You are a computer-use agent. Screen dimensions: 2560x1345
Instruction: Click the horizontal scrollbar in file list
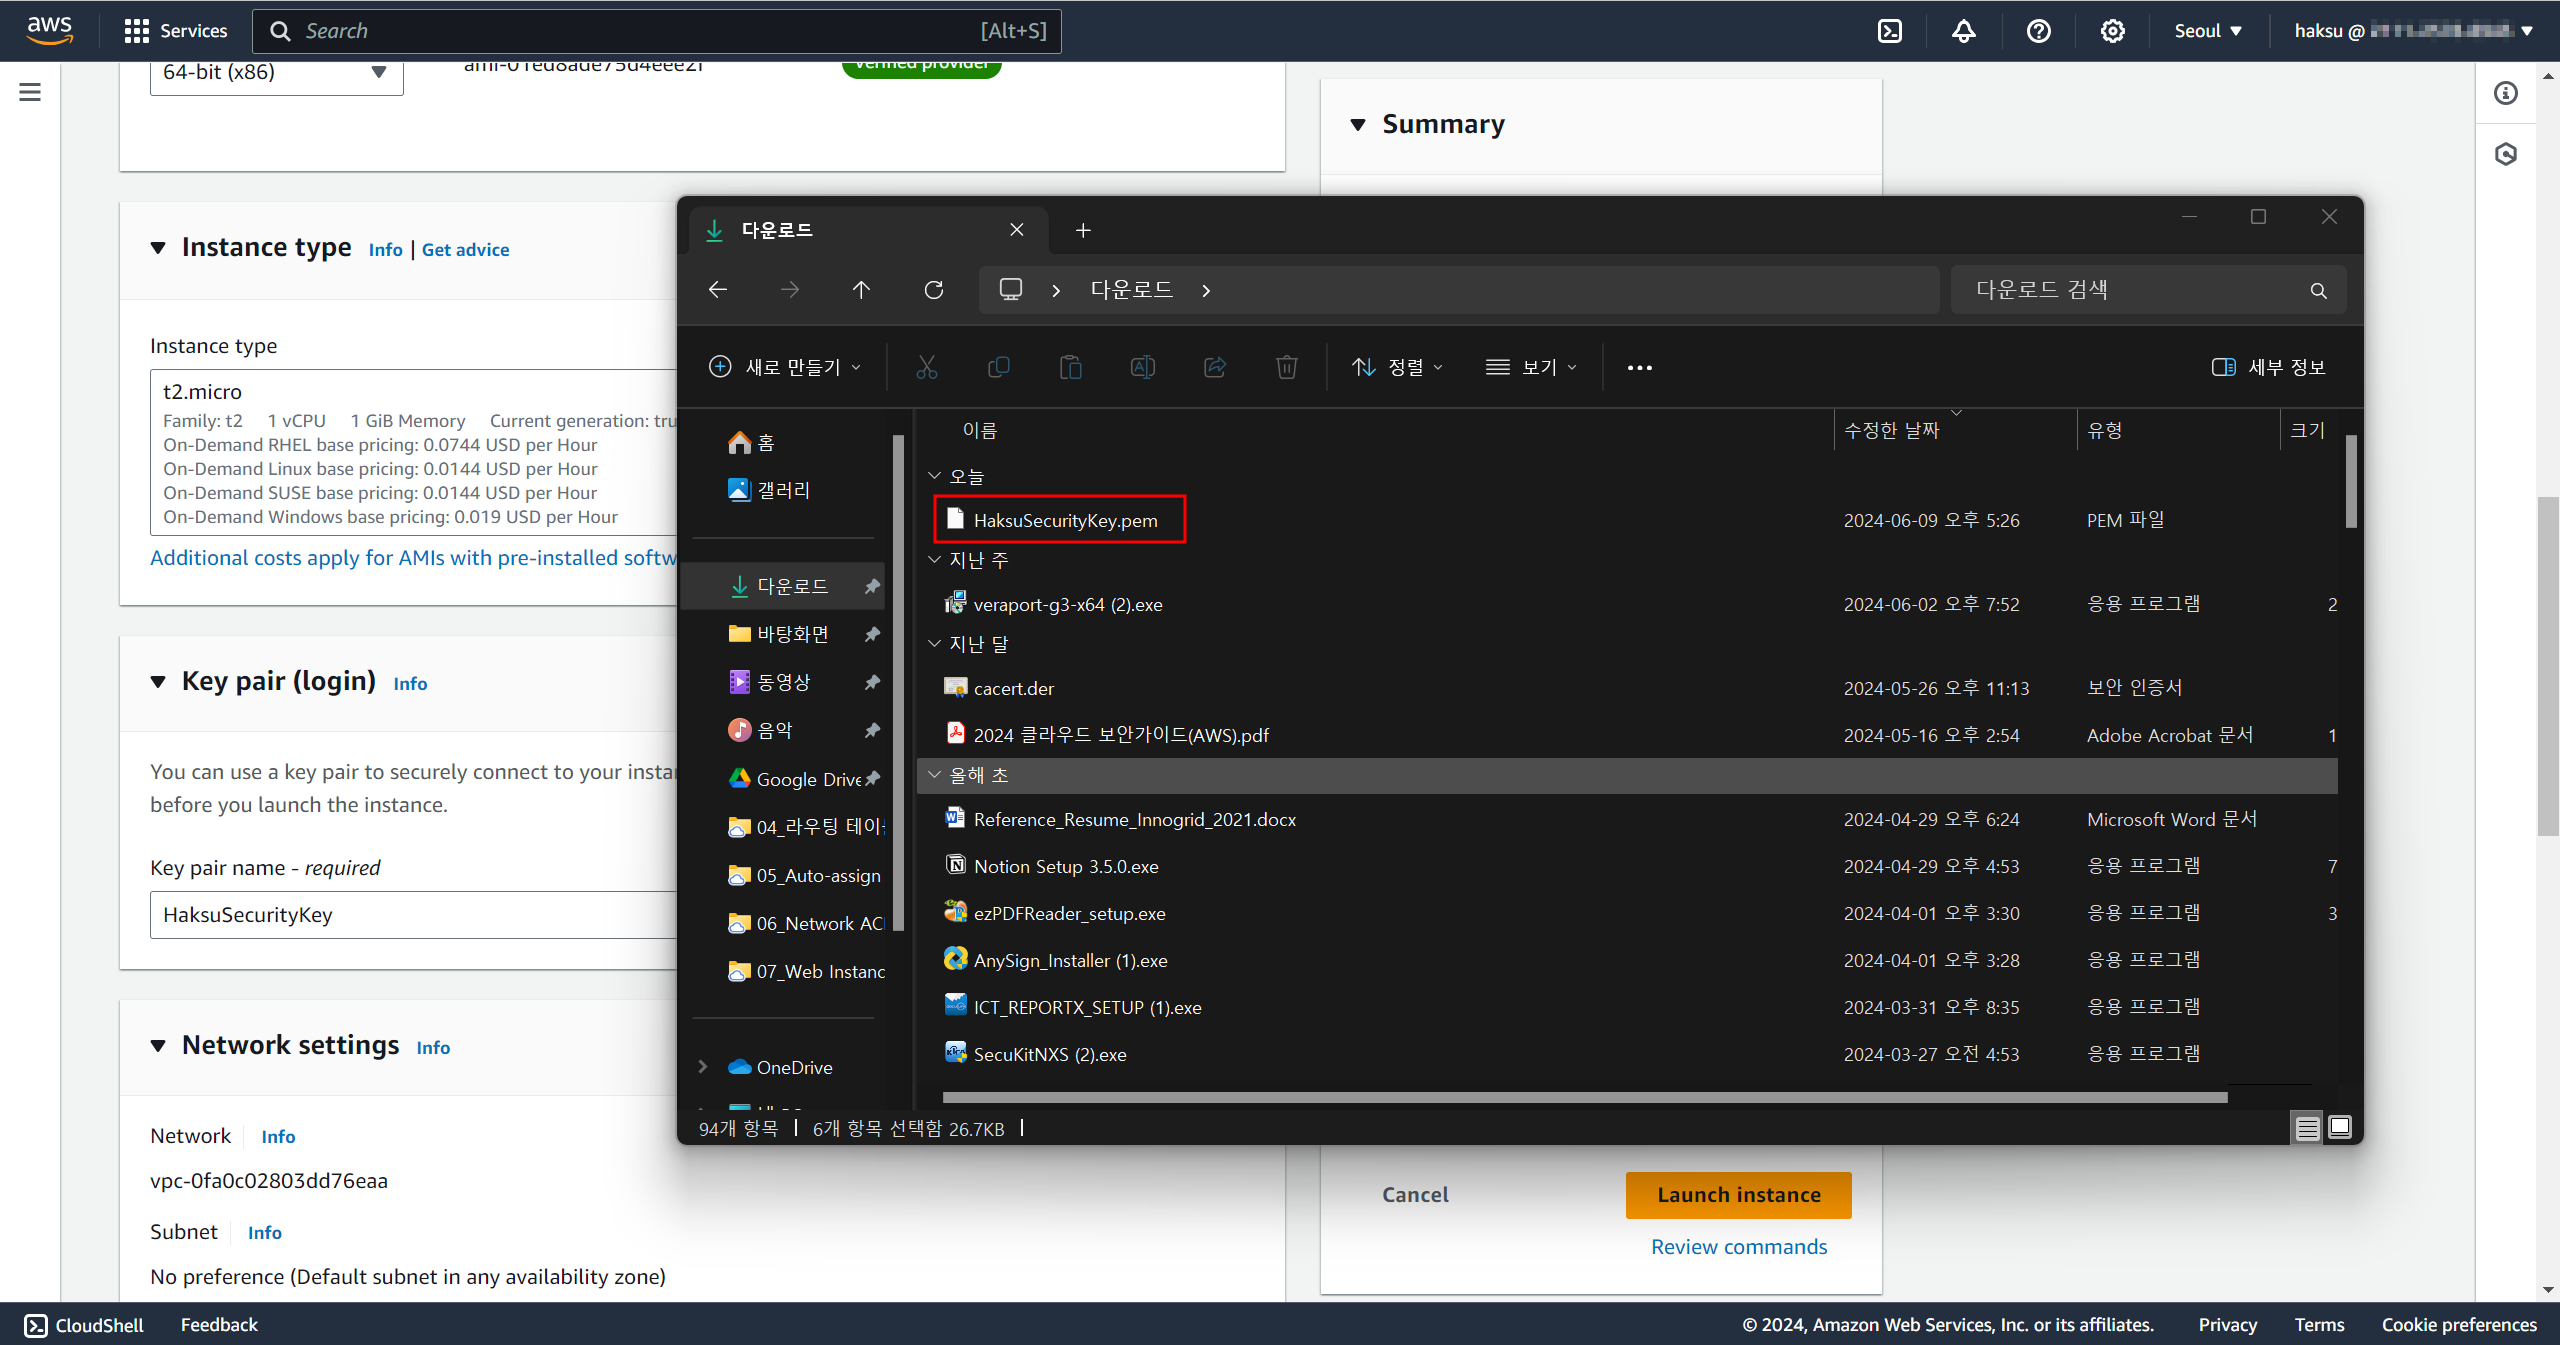pyautogui.click(x=1584, y=1097)
